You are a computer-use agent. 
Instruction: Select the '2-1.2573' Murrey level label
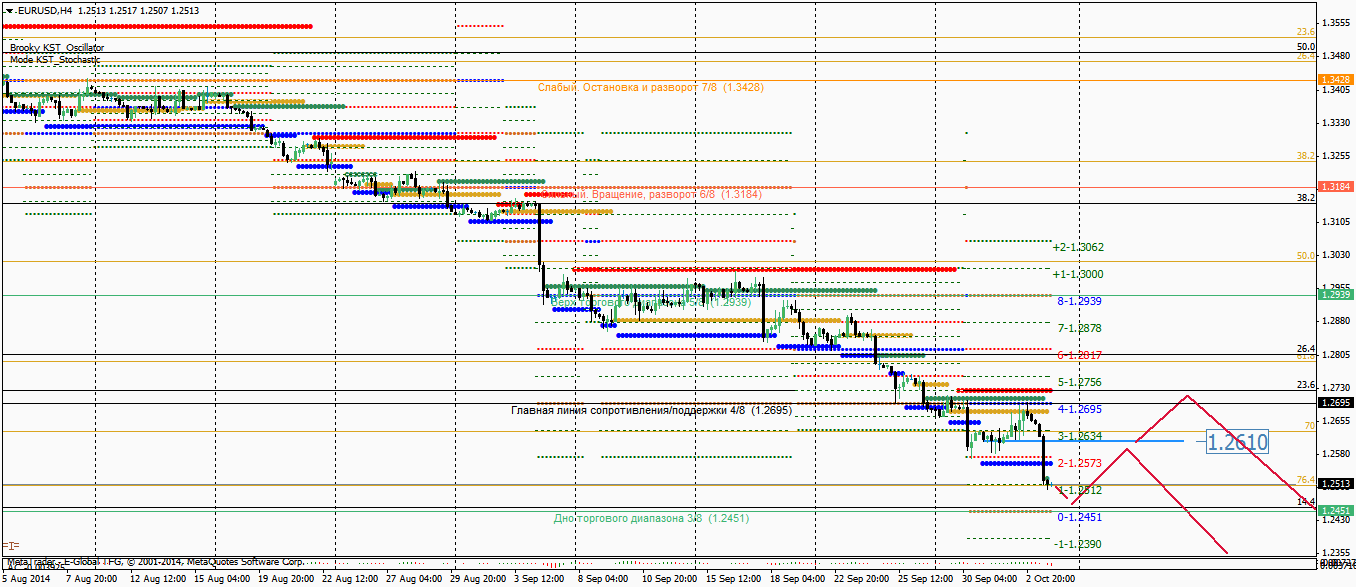pyautogui.click(x=1080, y=463)
